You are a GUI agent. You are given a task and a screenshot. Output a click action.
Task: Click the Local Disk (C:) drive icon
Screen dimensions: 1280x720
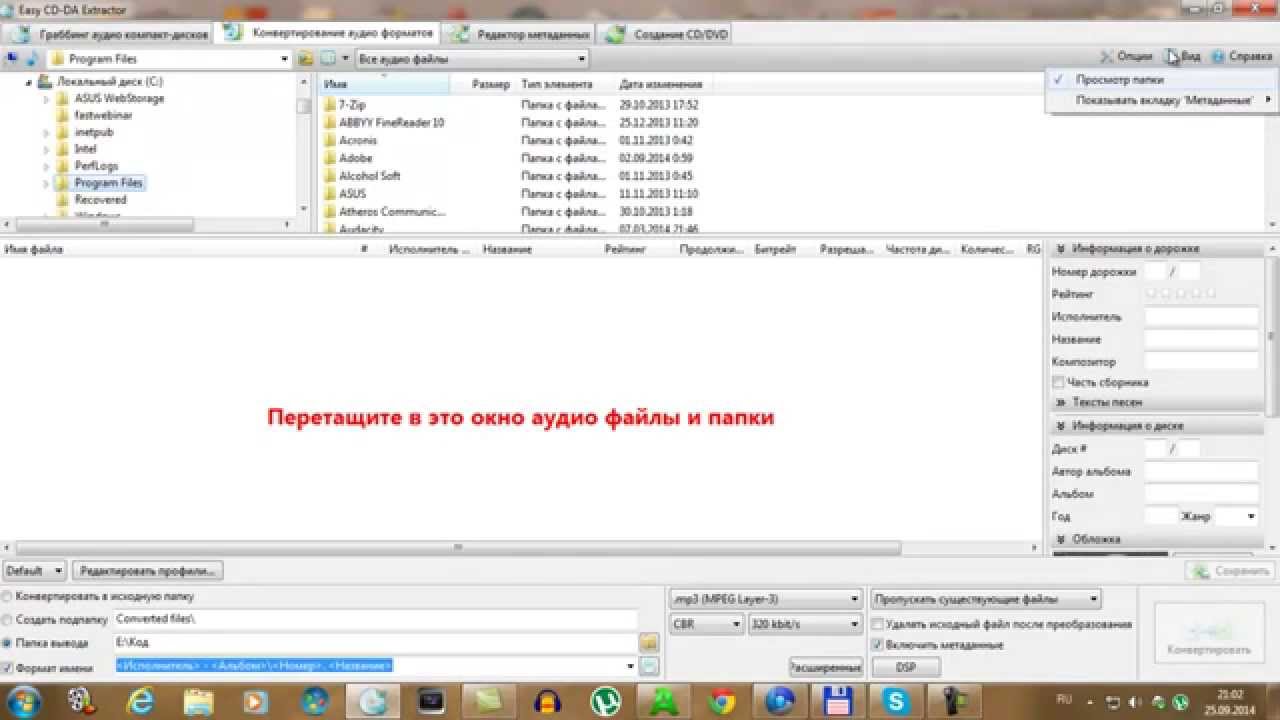[x=45, y=82]
